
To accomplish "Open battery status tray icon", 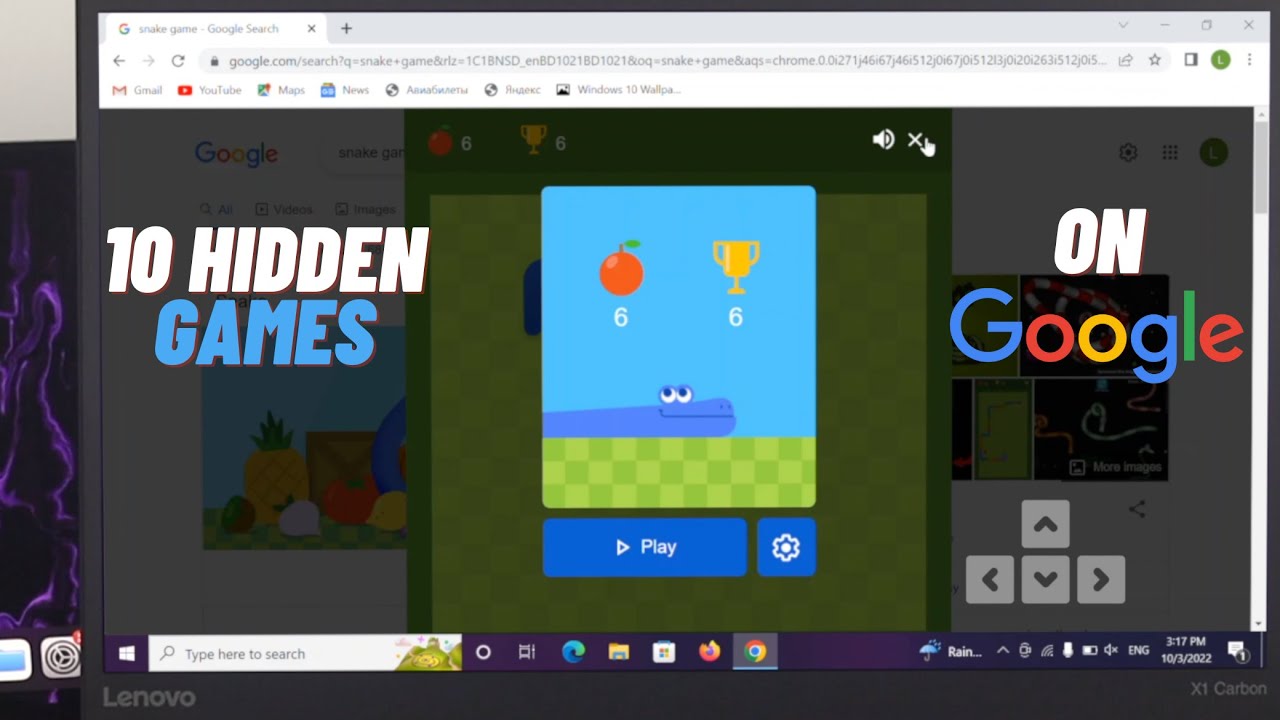I will pos(1090,651).
